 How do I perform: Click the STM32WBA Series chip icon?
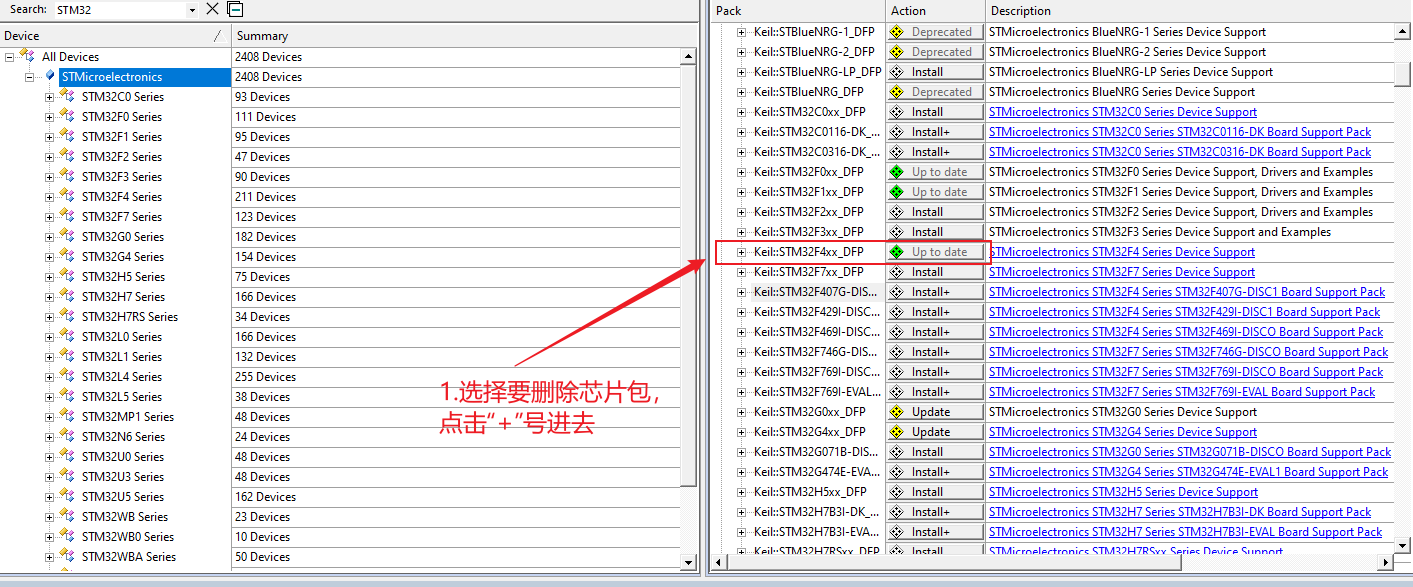(x=67, y=556)
